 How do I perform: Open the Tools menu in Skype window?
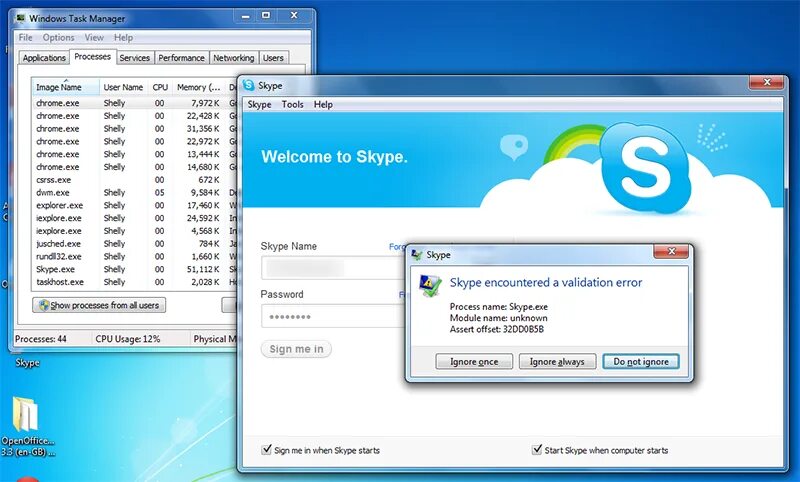pos(292,105)
